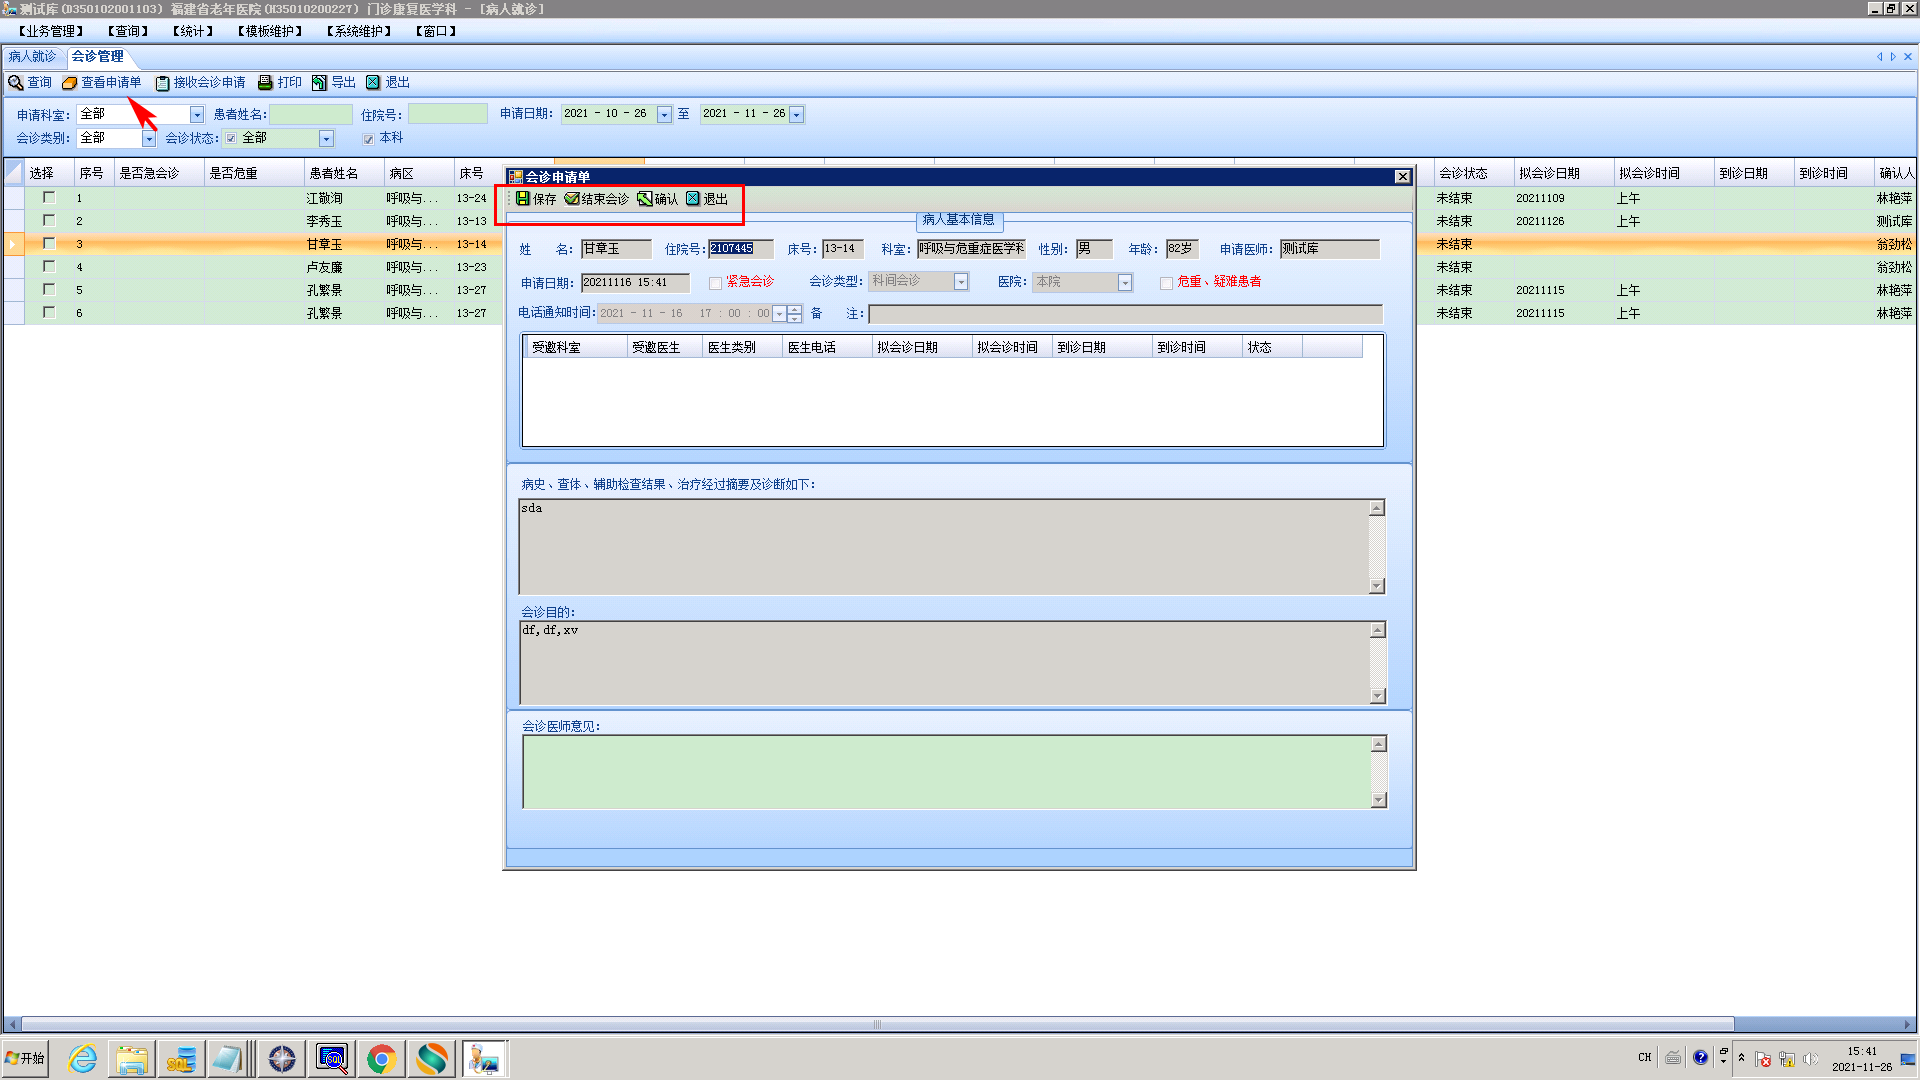Click the 查询 search icon in toolbar

click(16, 83)
